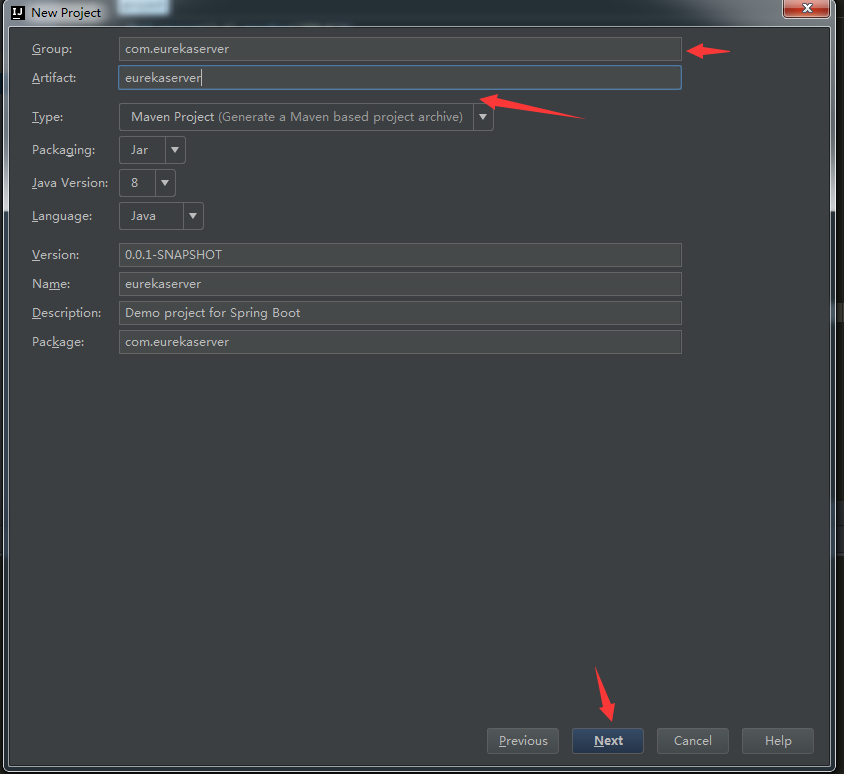Edit the Group field com.eurekaserver
Screen dimensions: 844x774
click(400, 49)
